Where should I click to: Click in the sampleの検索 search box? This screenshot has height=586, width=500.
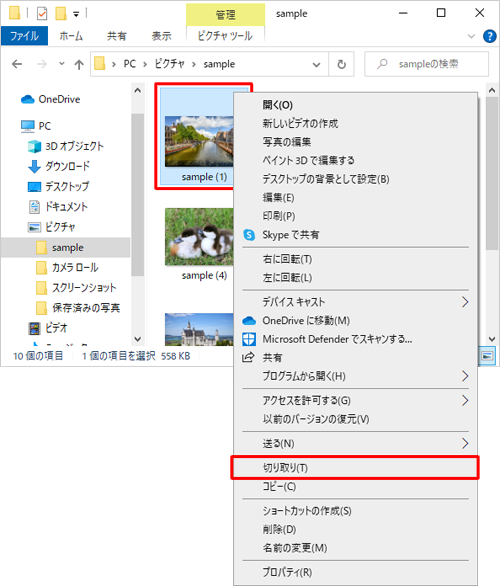[426, 64]
